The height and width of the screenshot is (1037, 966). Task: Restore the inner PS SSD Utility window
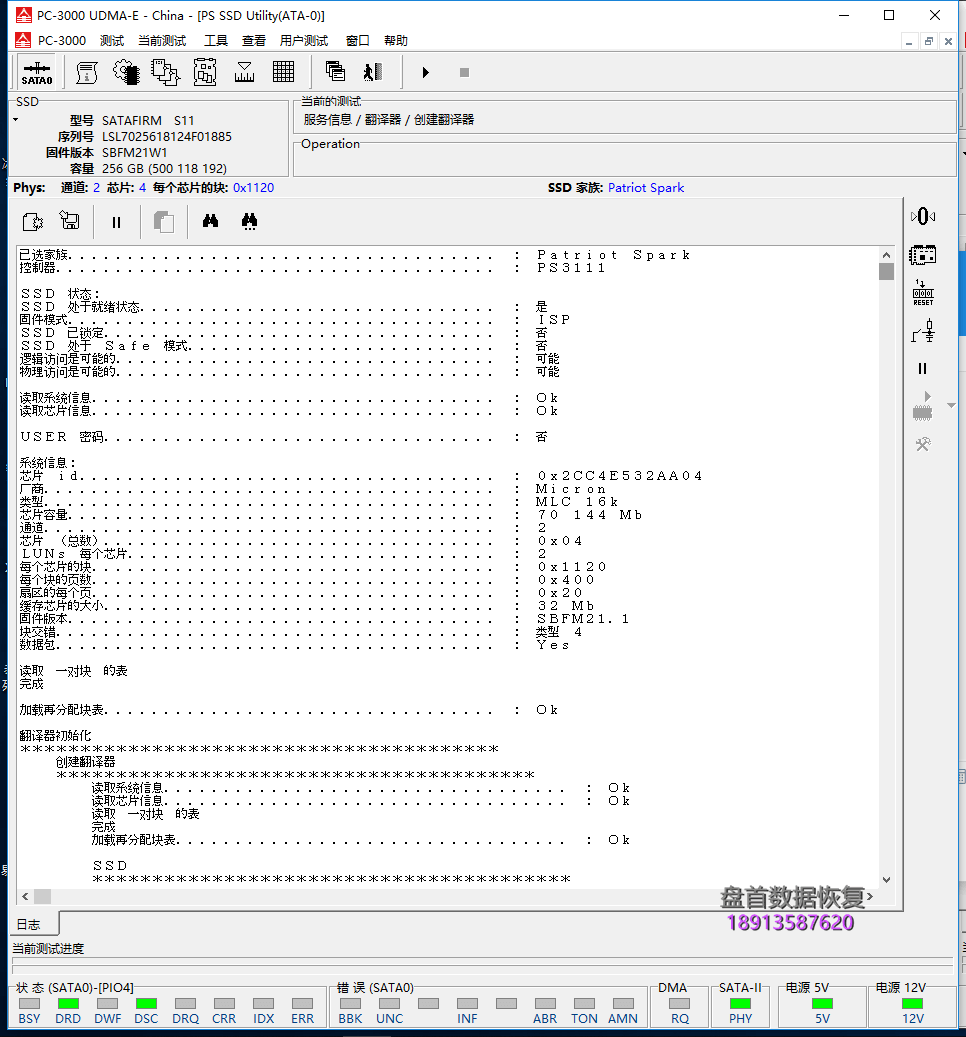[928, 41]
